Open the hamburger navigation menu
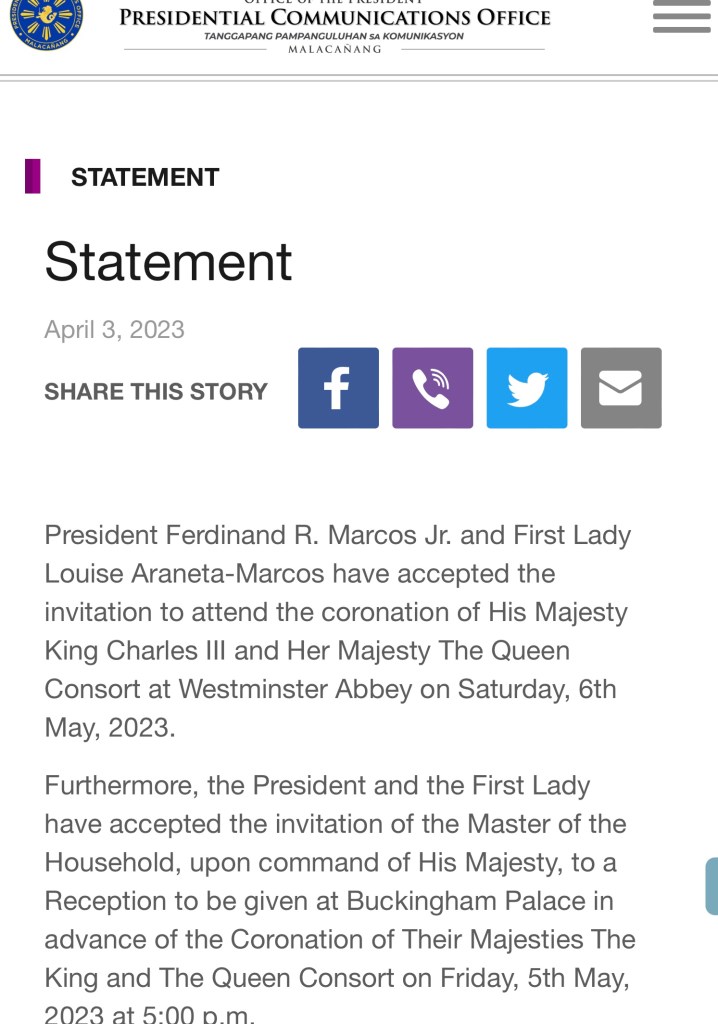 (681, 17)
